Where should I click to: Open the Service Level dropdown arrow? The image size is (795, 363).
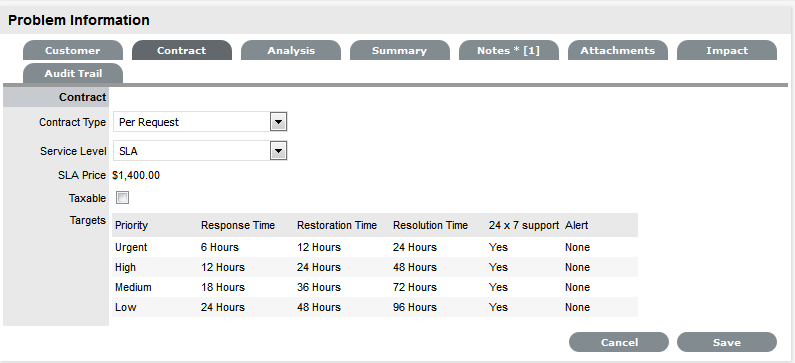[x=278, y=151]
